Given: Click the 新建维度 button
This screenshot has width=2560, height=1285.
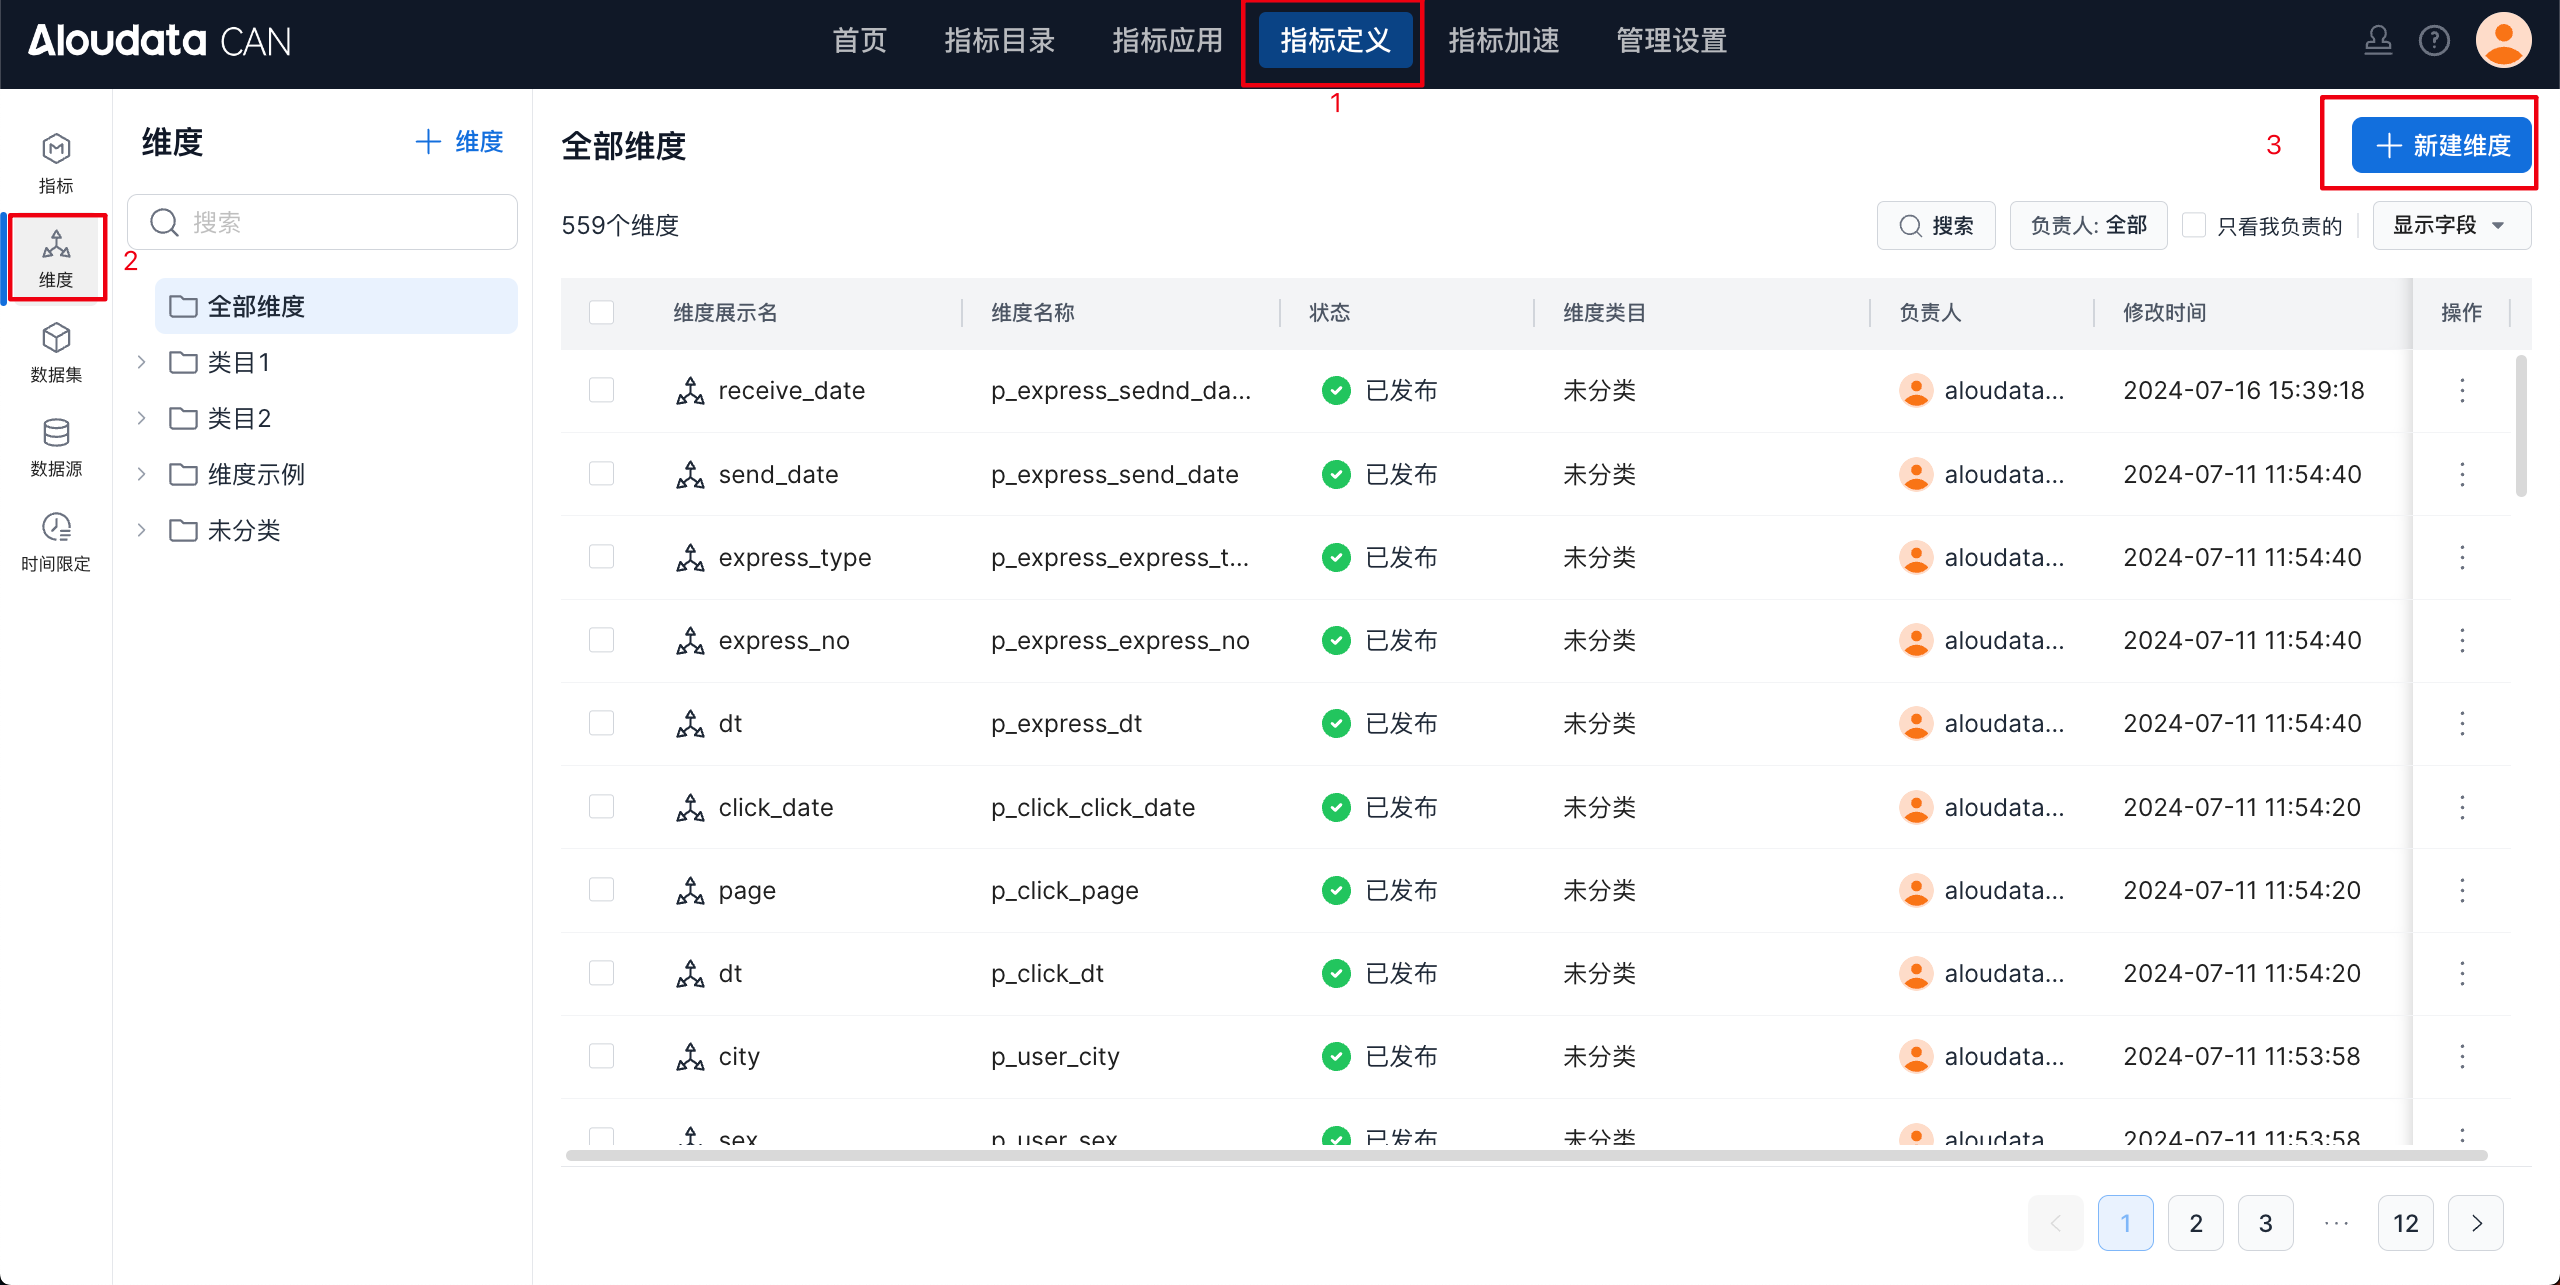Looking at the screenshot, I should coord(2441,145).
